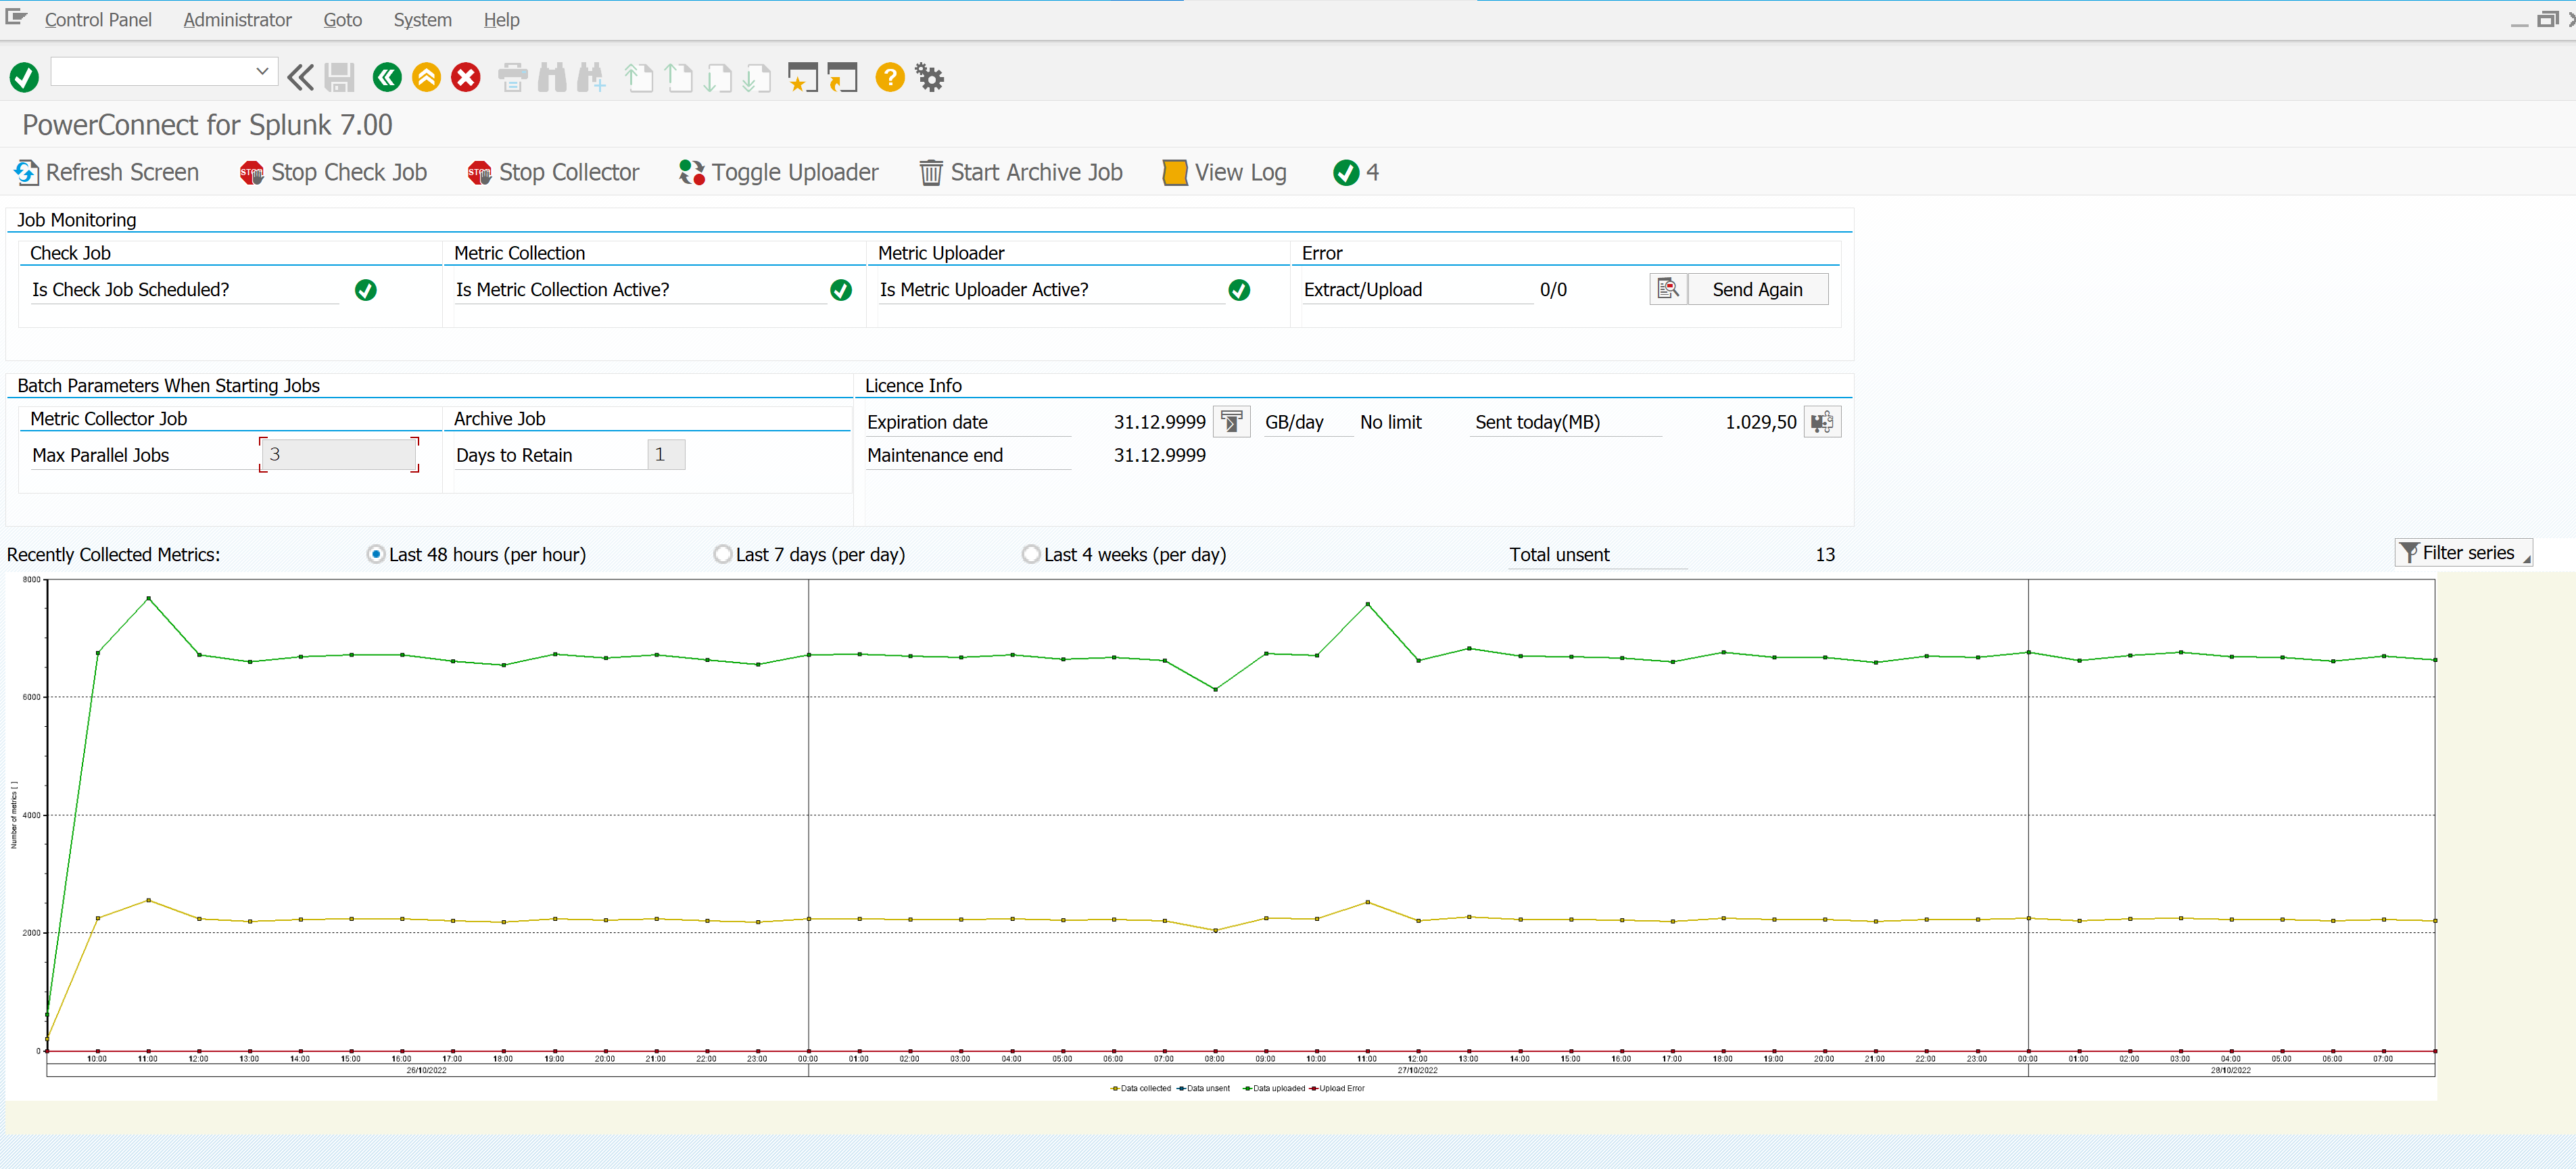The image size is (2576, 1169).
Task: Edit the Max Parallel Jobs field
Action: pyautogui.click(x=338, y=454)
